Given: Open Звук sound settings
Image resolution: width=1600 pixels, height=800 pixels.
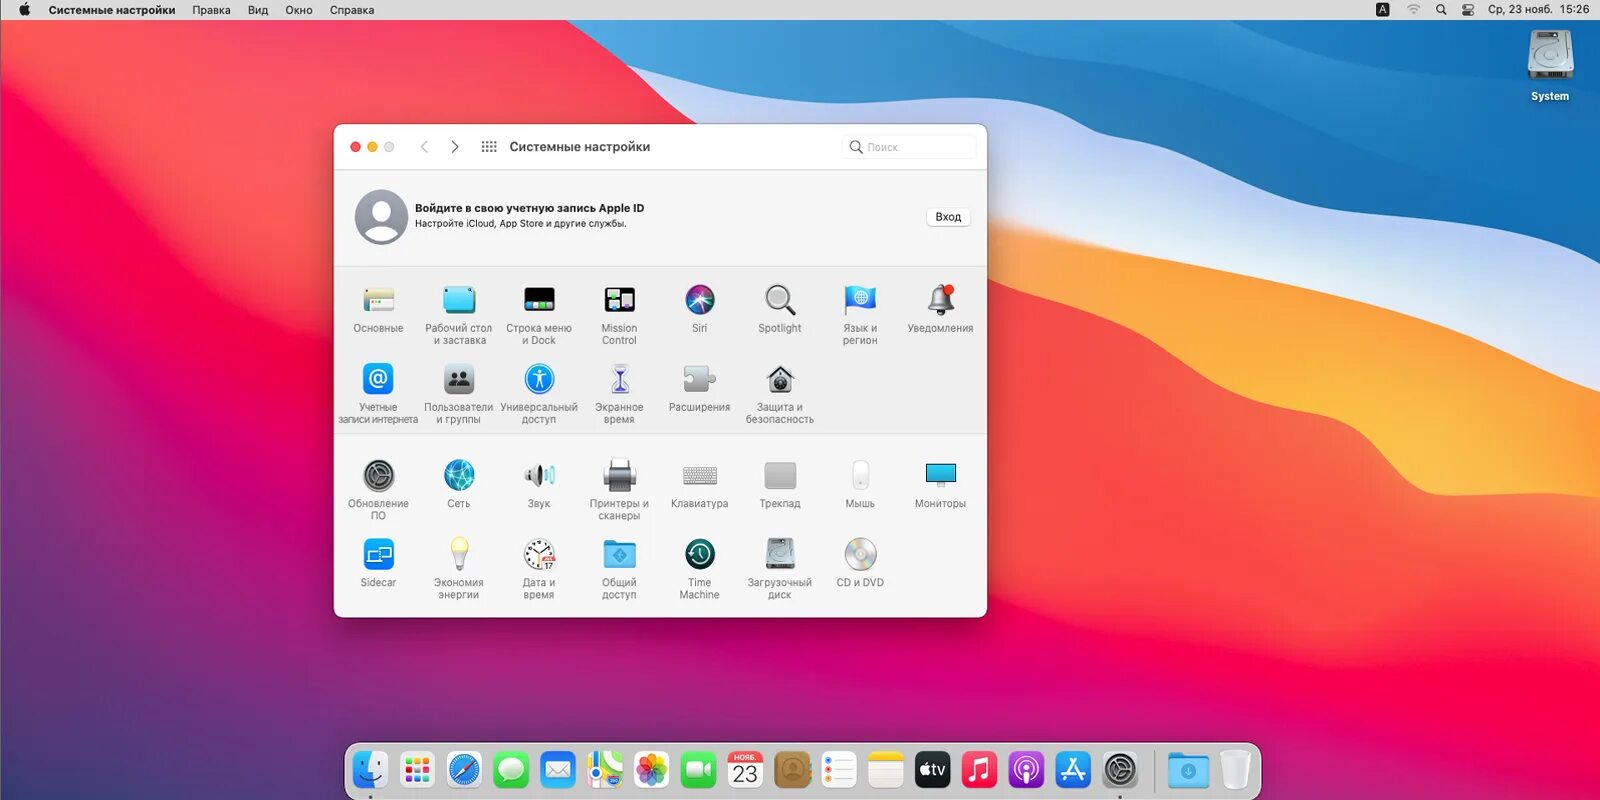Looking at the screenshot, I should (x=539, y=484).
